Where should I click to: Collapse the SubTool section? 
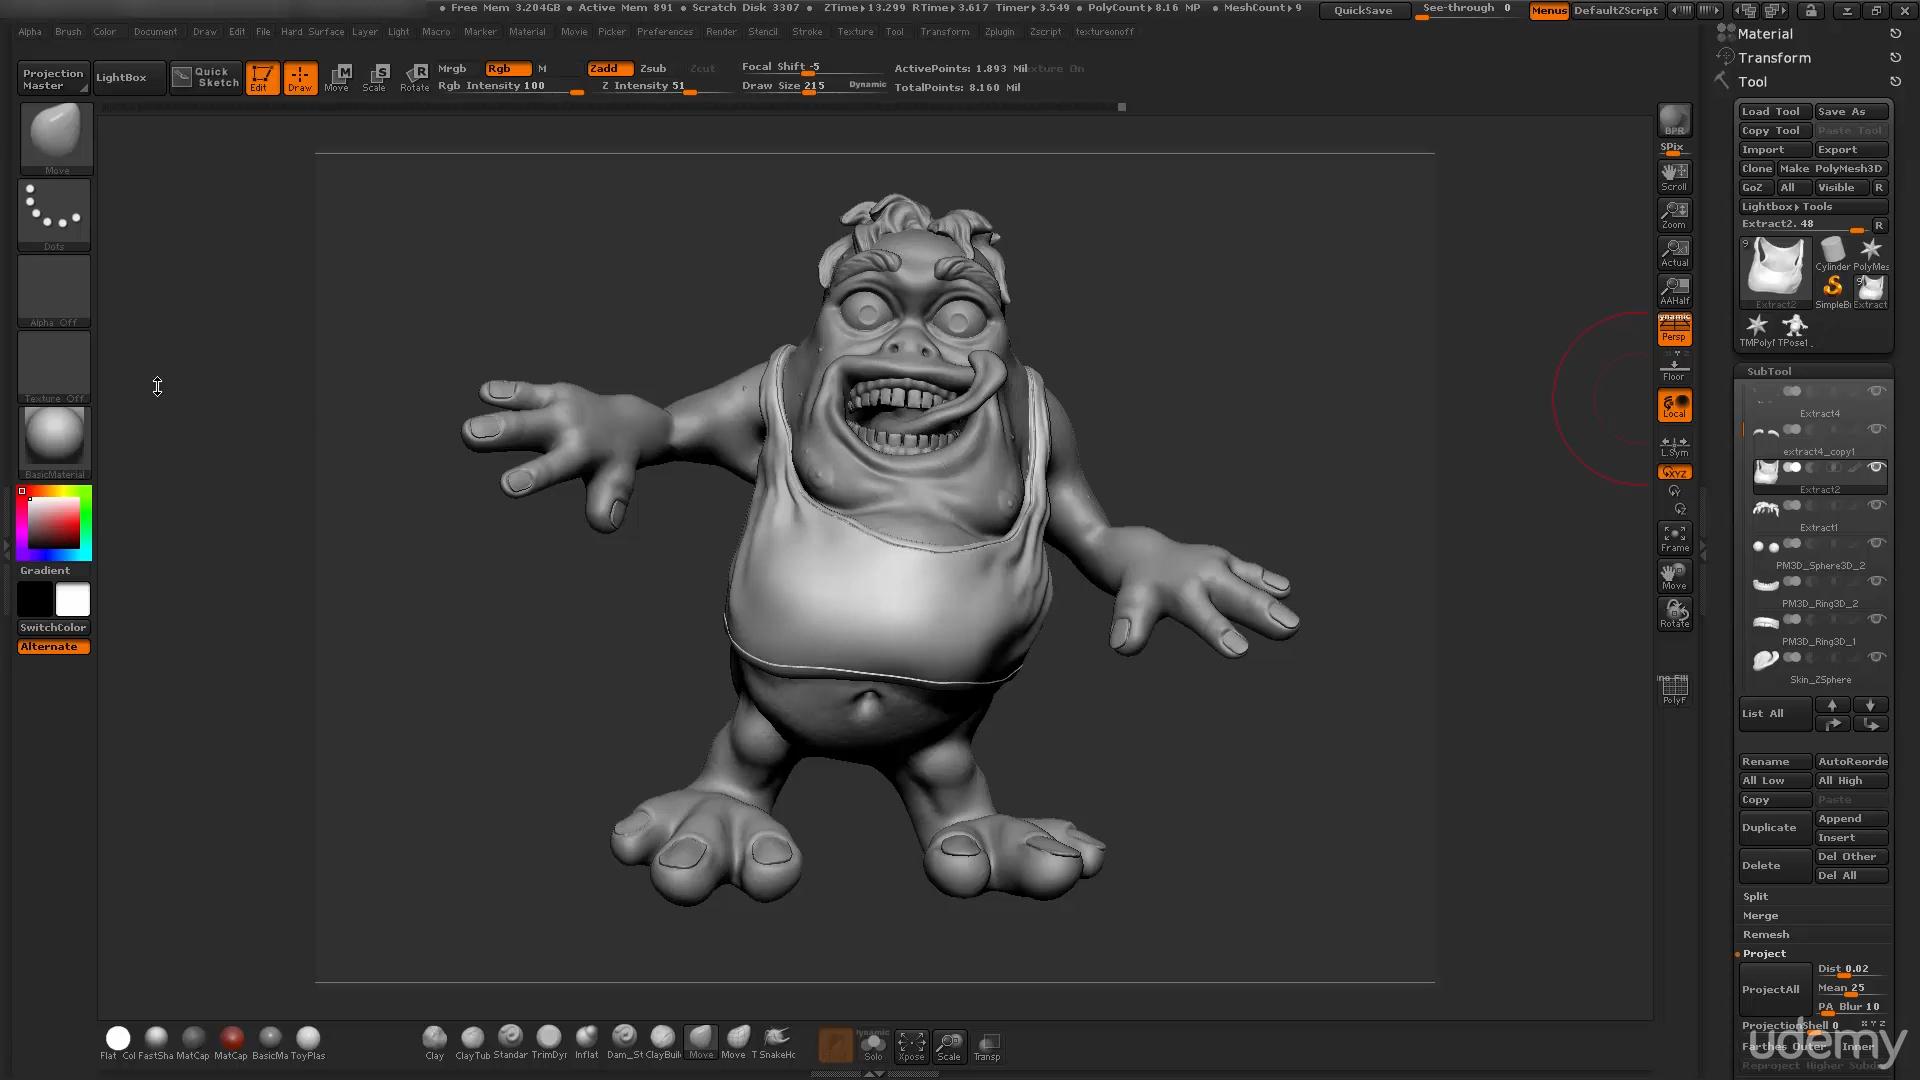coord(1769,371)
